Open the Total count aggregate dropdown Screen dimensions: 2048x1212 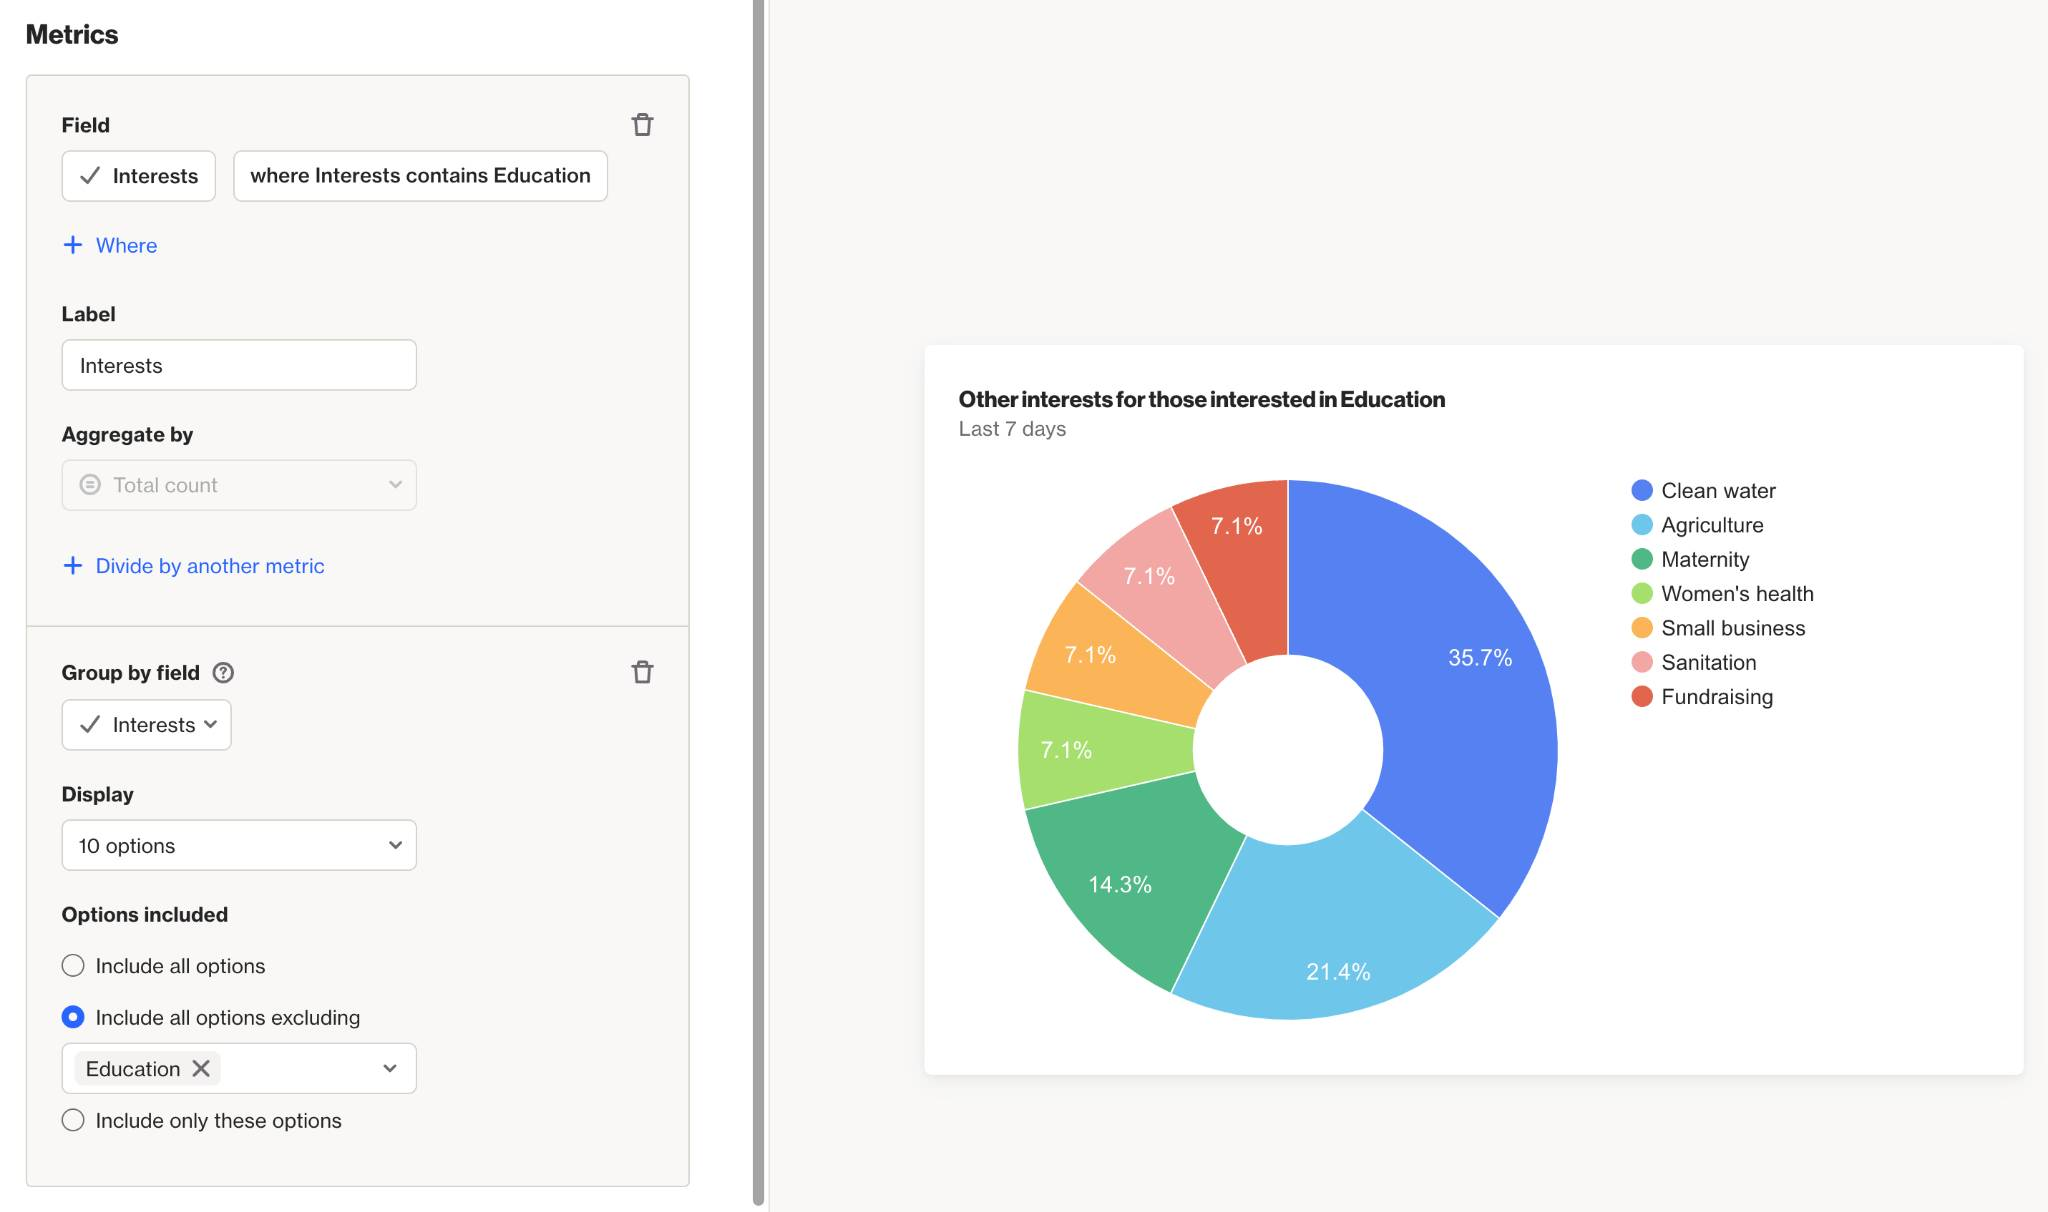239,485
